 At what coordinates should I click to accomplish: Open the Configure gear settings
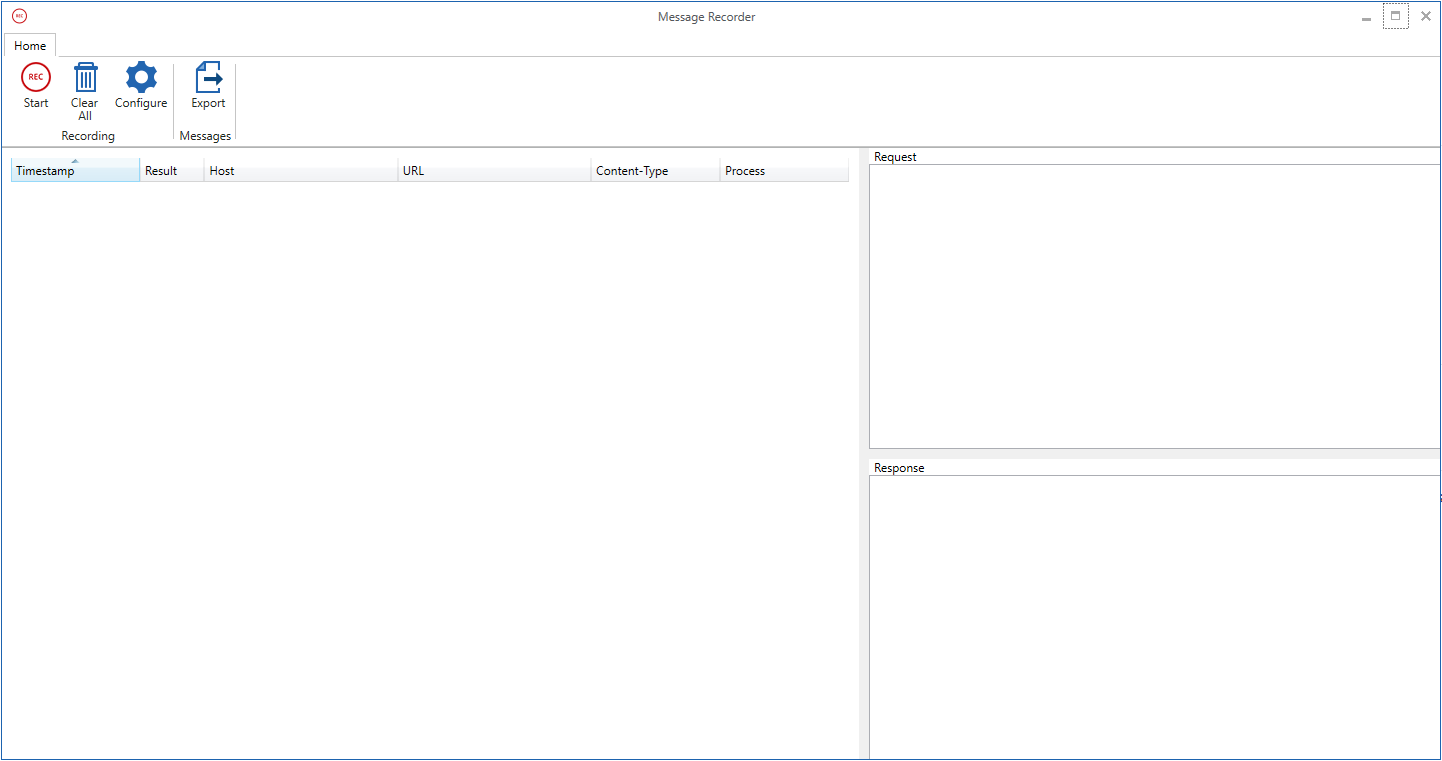point(141,78)
